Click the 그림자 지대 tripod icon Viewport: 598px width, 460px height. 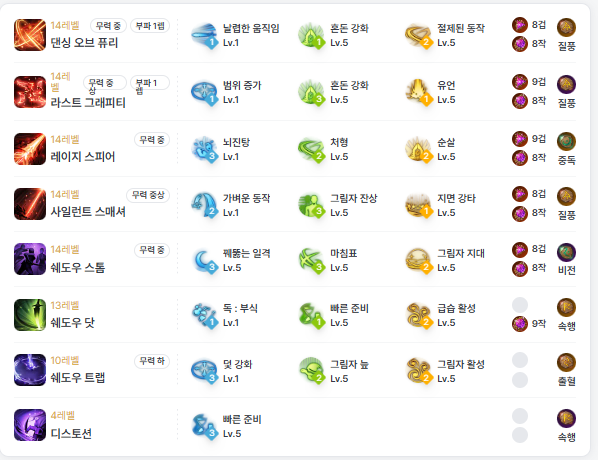click(x=418, y=260)
